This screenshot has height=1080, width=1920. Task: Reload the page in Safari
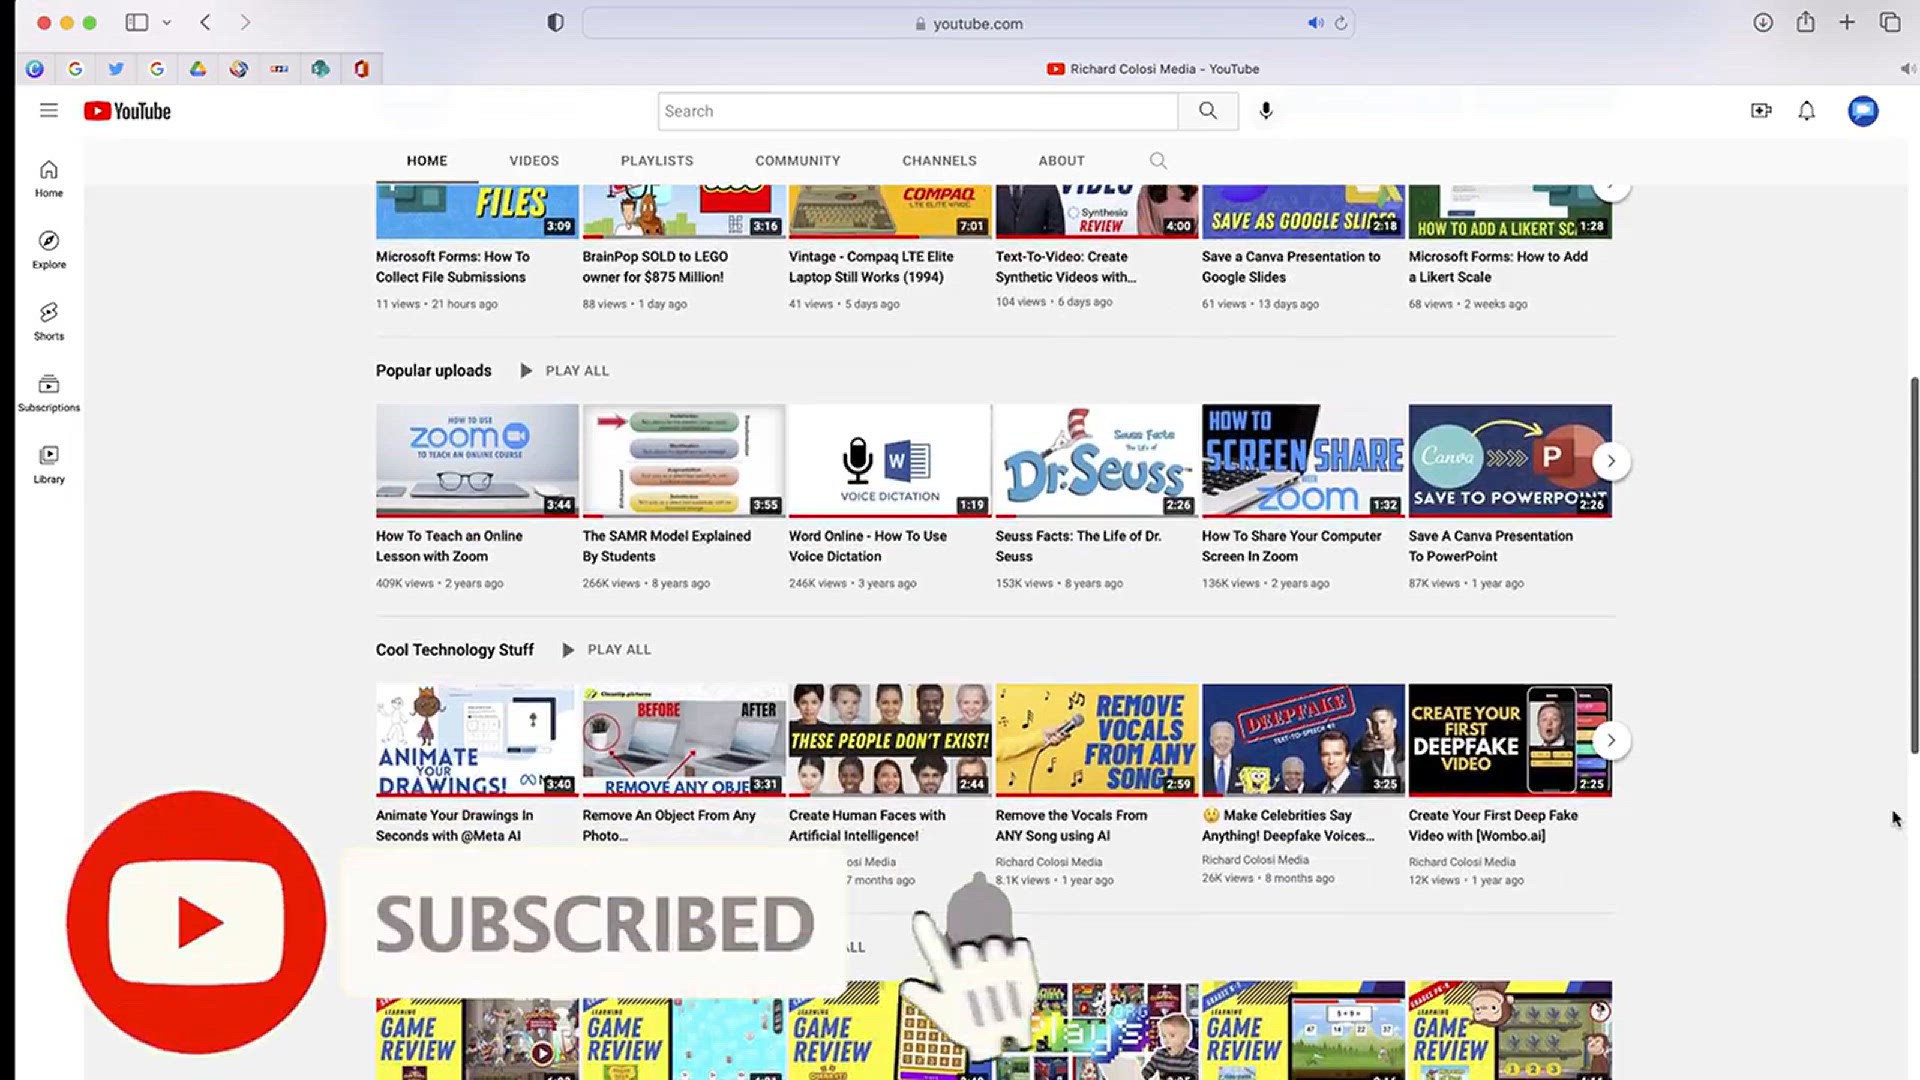tap(1341, 23)
